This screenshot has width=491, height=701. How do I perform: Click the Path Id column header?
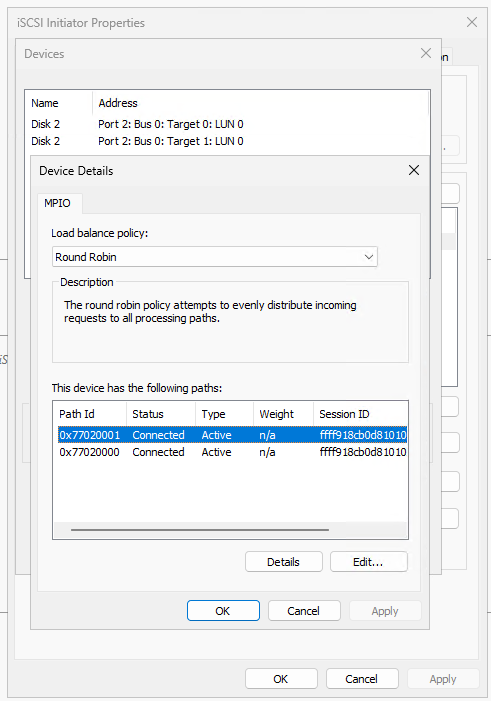pyautogui.click(x=90, y=414)
